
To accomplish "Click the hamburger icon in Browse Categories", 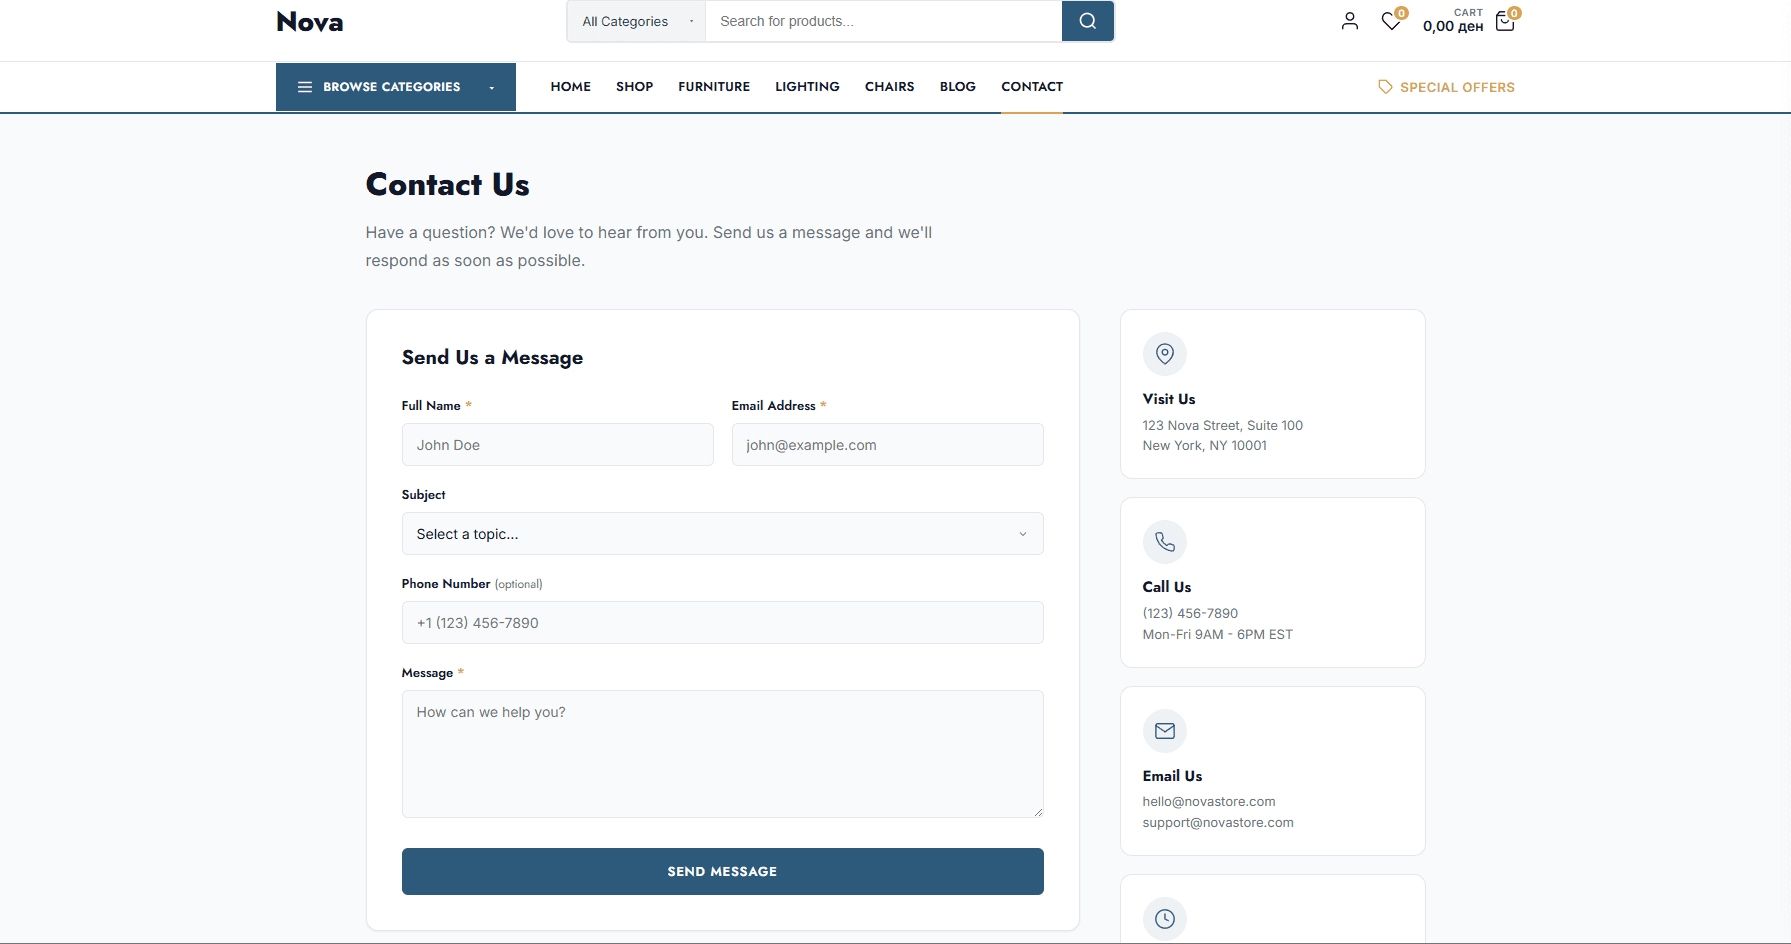I will [305, 87].
